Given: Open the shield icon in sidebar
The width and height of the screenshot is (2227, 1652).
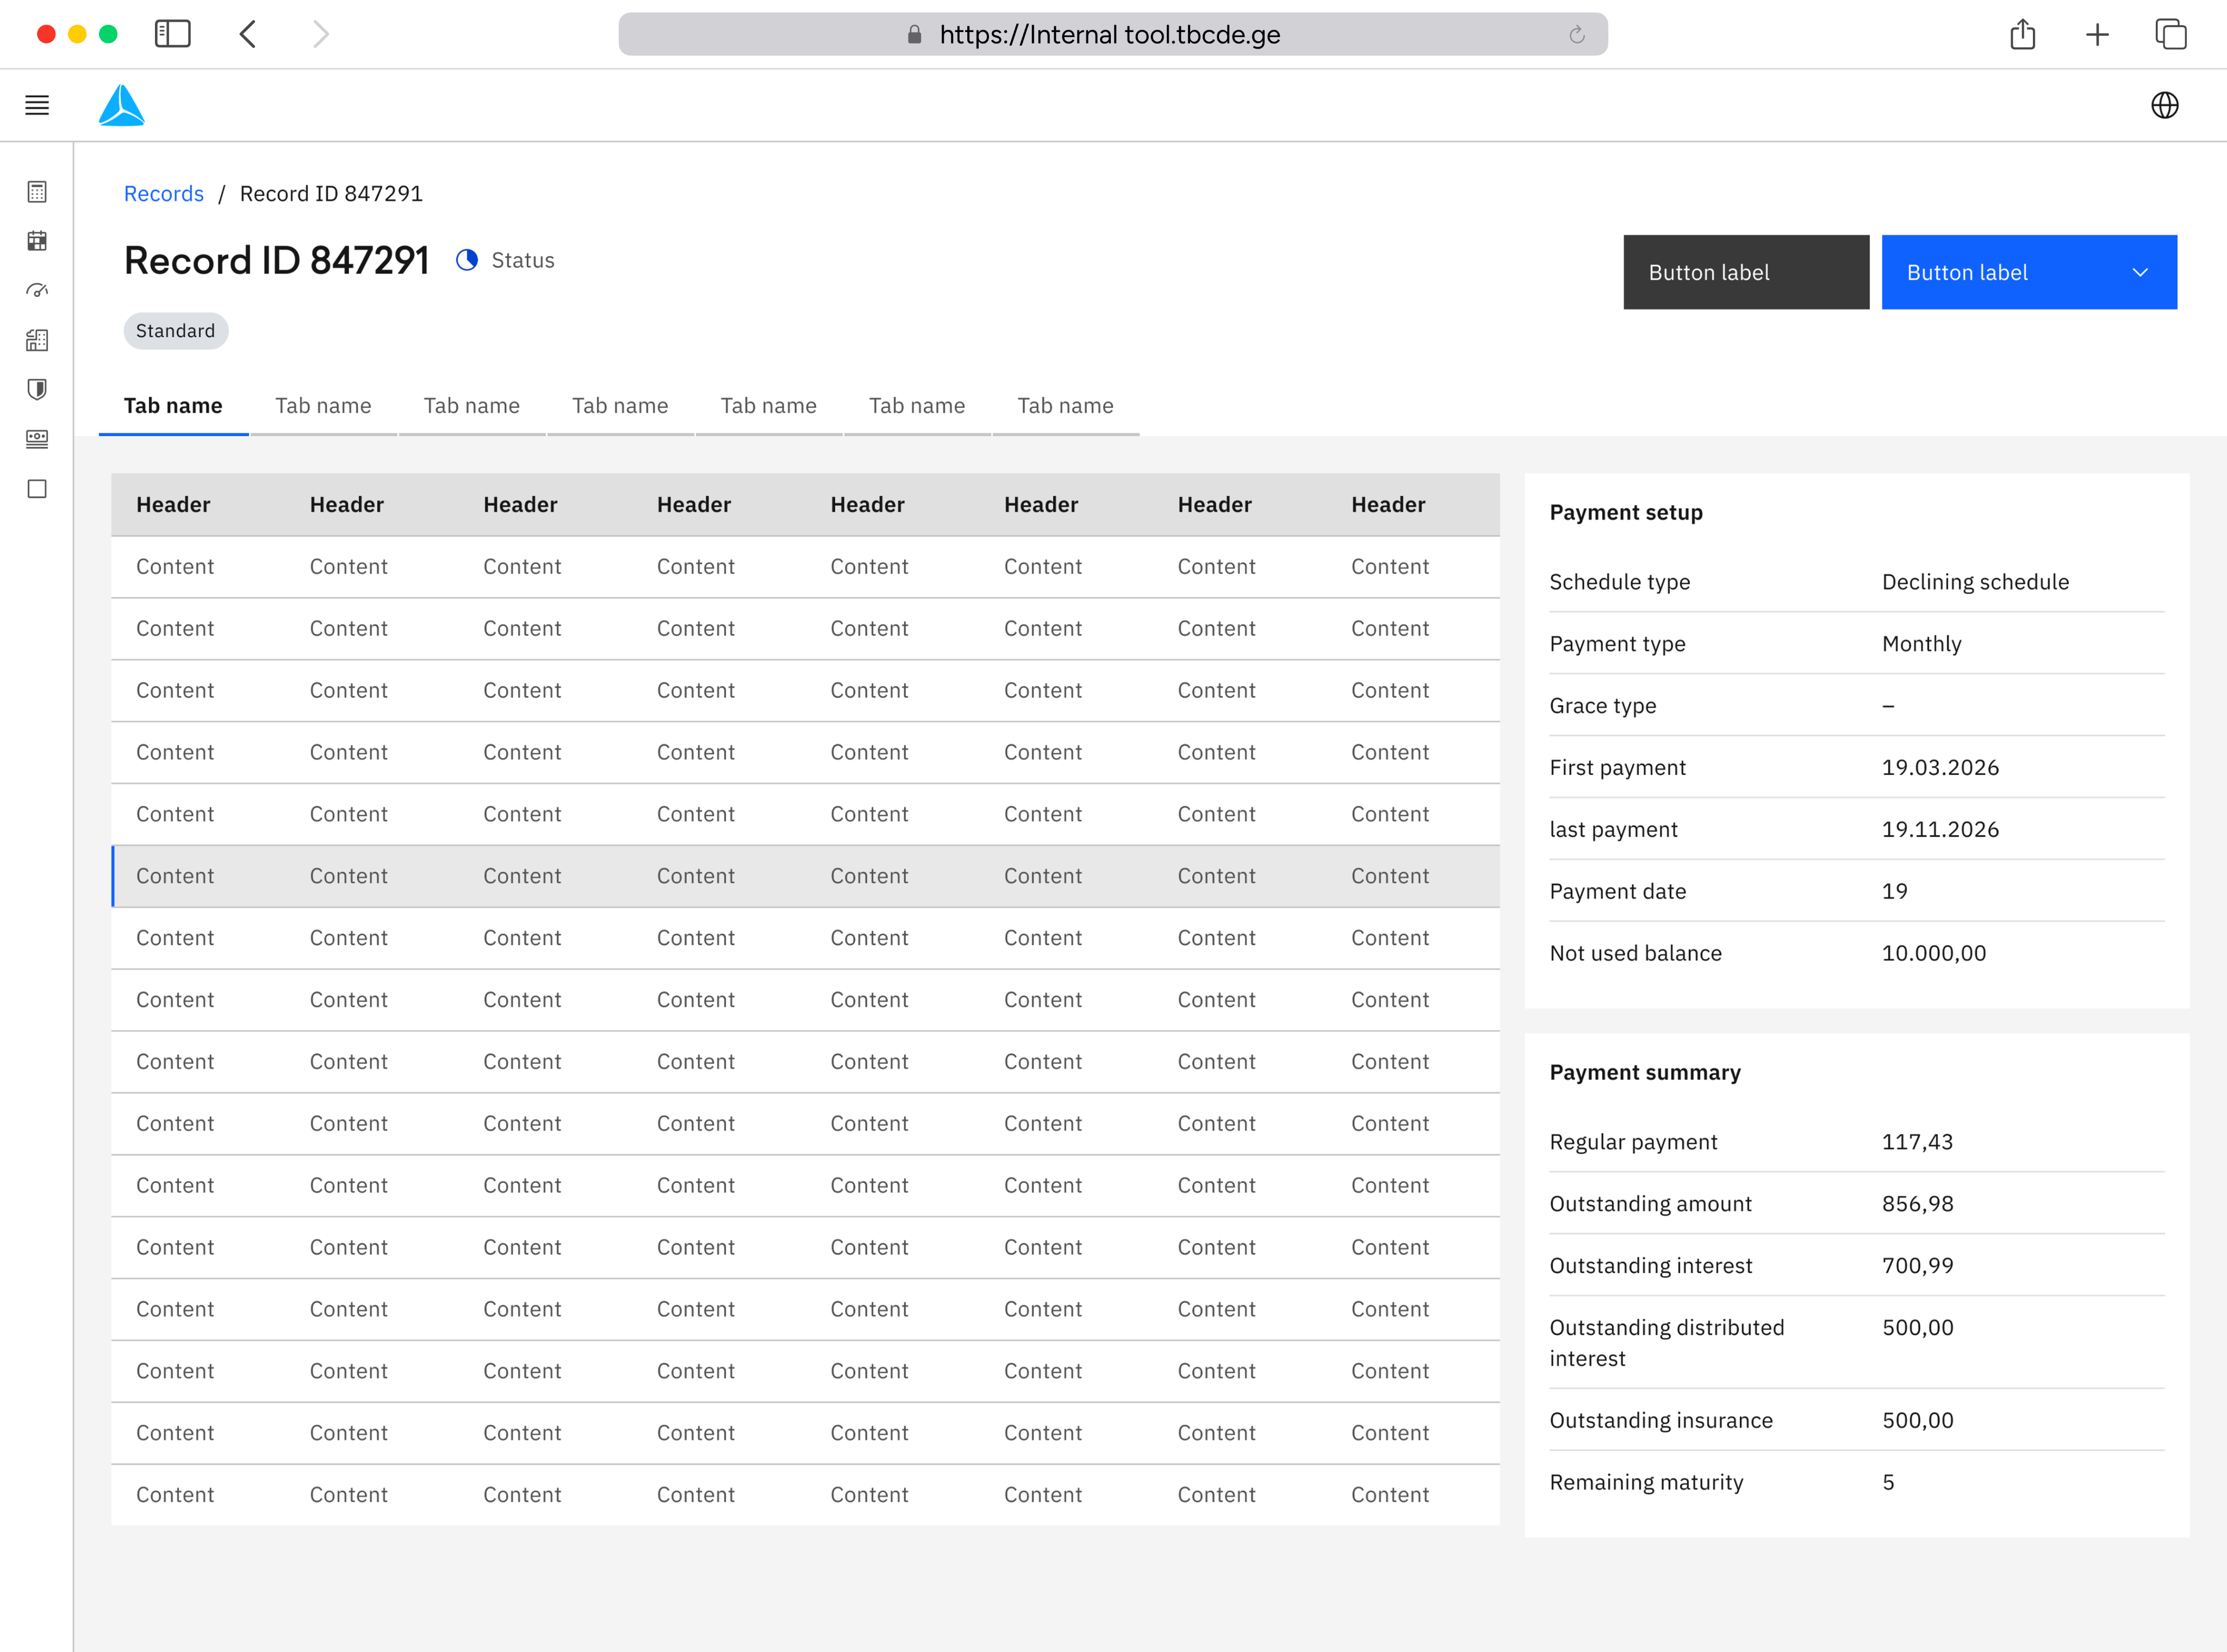Looking at the screenshot, I should 37,390.
